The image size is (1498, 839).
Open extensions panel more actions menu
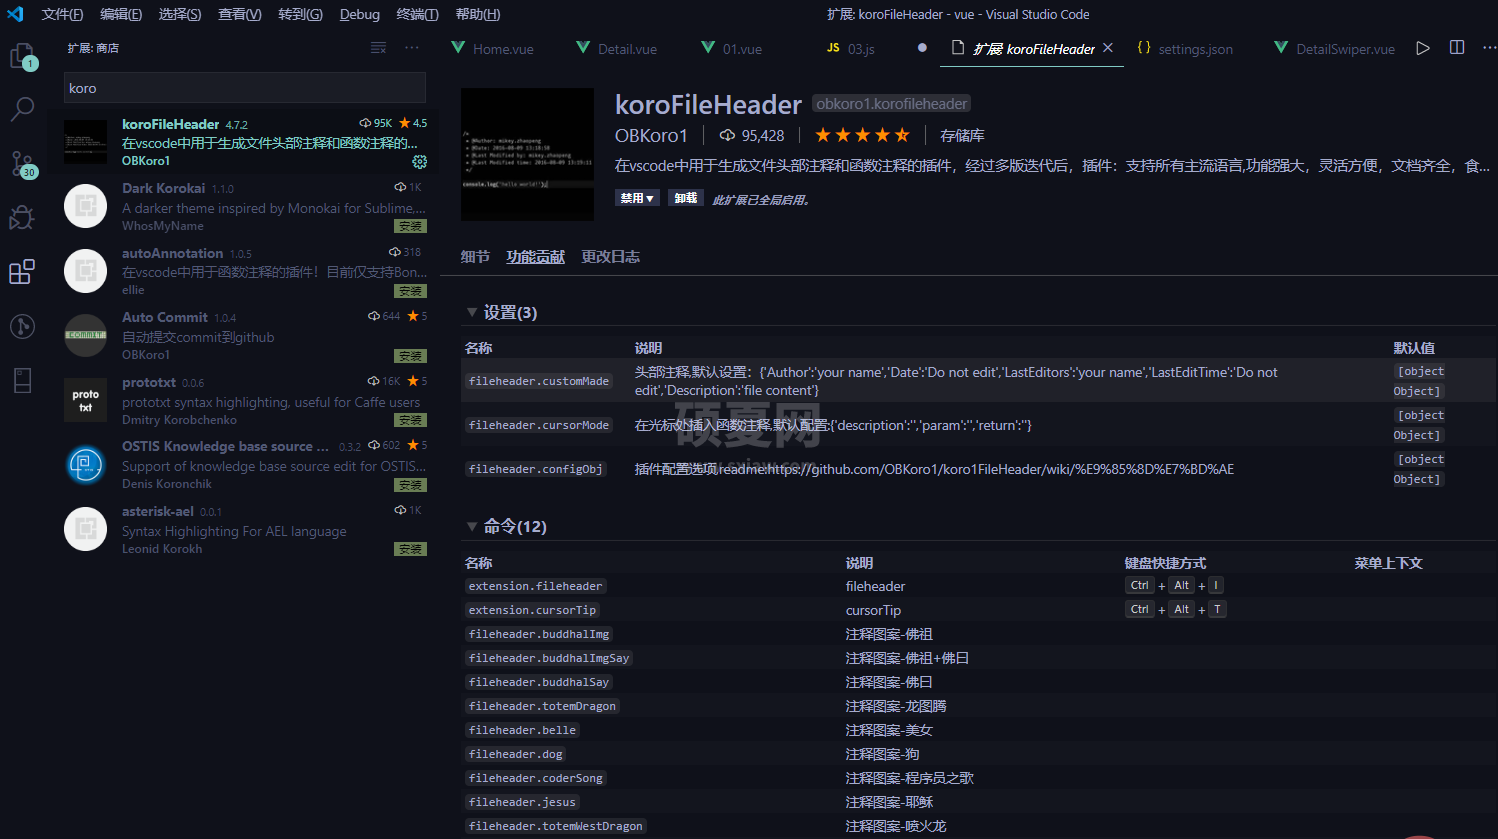[x=412, y=48]
